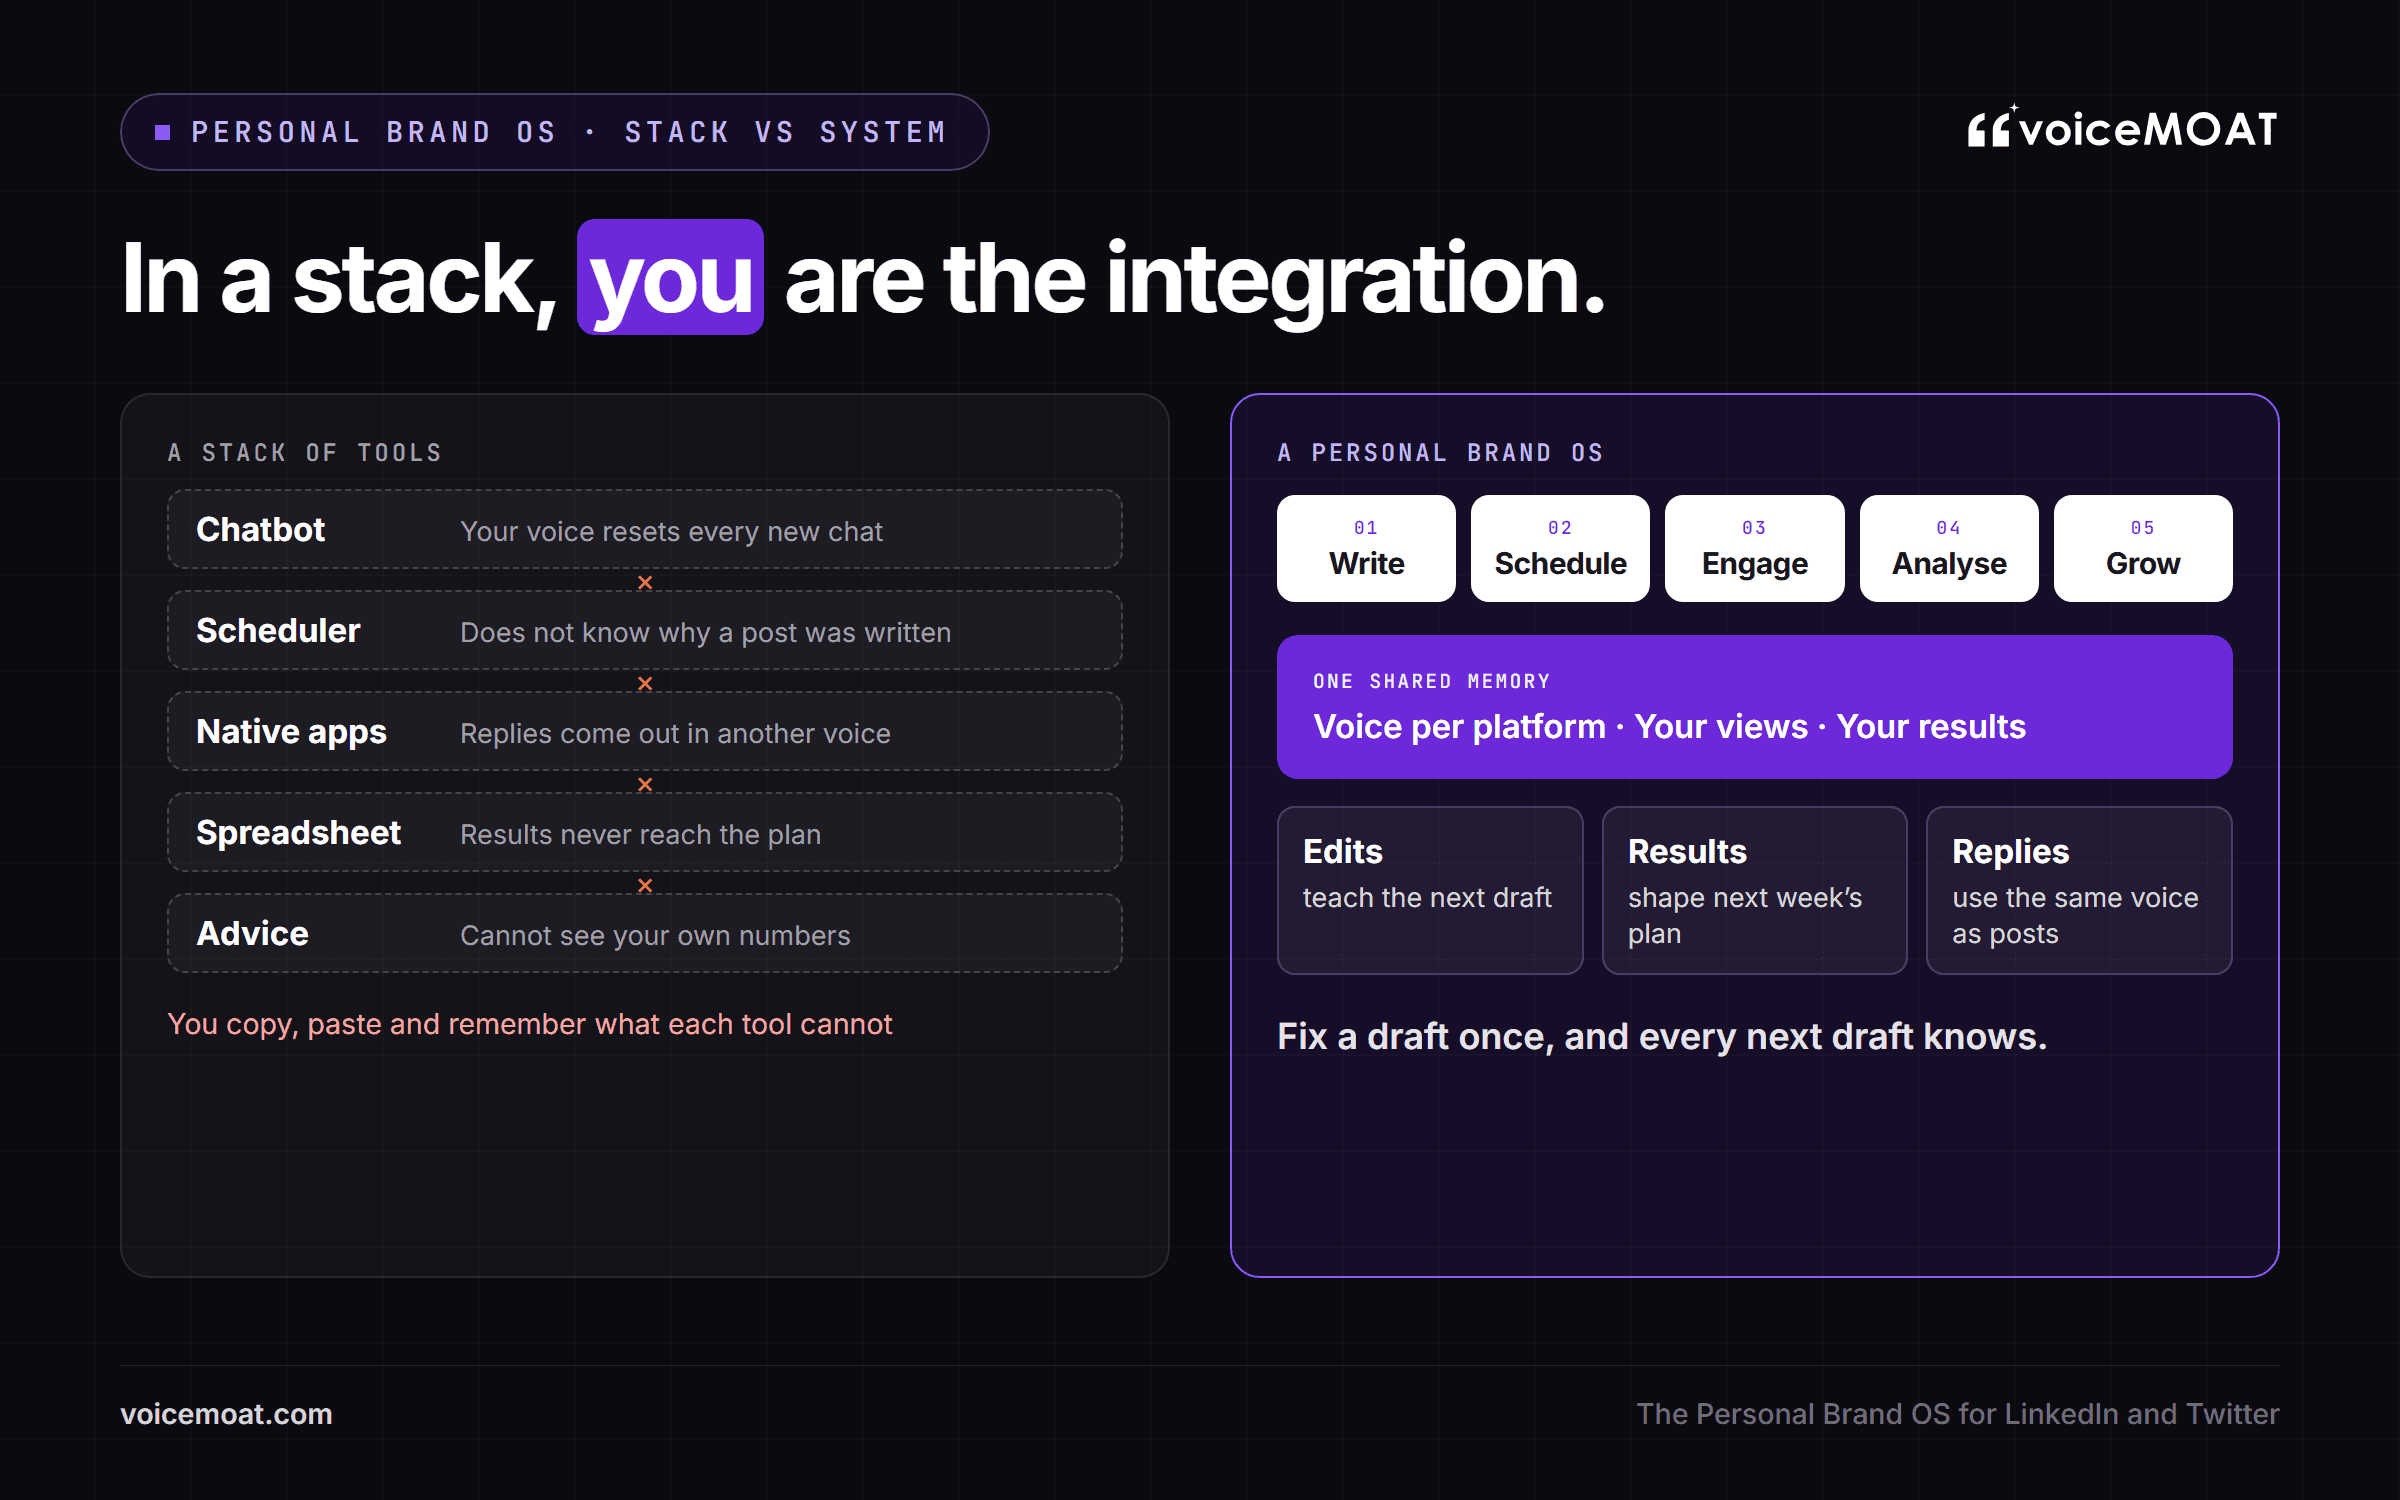Click the Advice row
The width and height of the screenshot is (2400, 1500).
tap(645, 933)
